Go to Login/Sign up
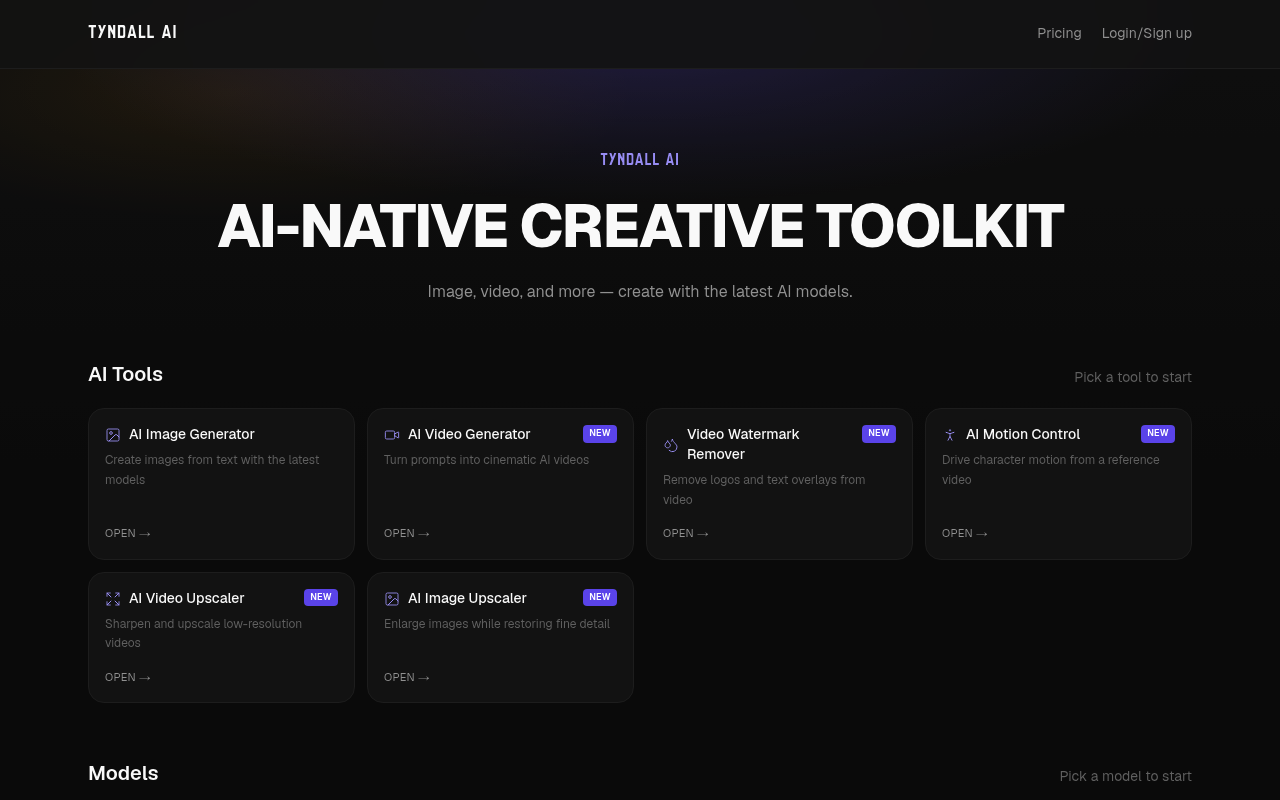1280x800 pixels. pyautogui.click(x=1147, y=33)
